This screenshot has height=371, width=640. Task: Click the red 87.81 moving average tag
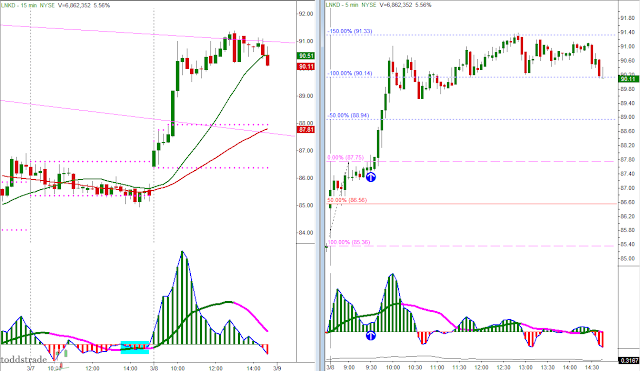pyautogui.click(x=306, y=130)
